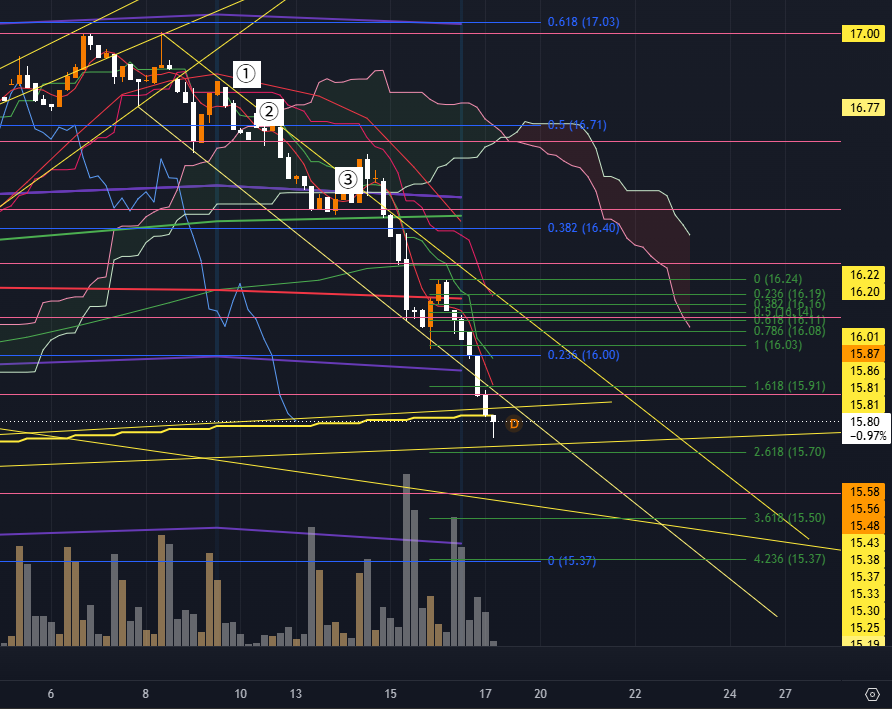
Task: Select the 15.43 price axis label
Action: tap(864, 543)
